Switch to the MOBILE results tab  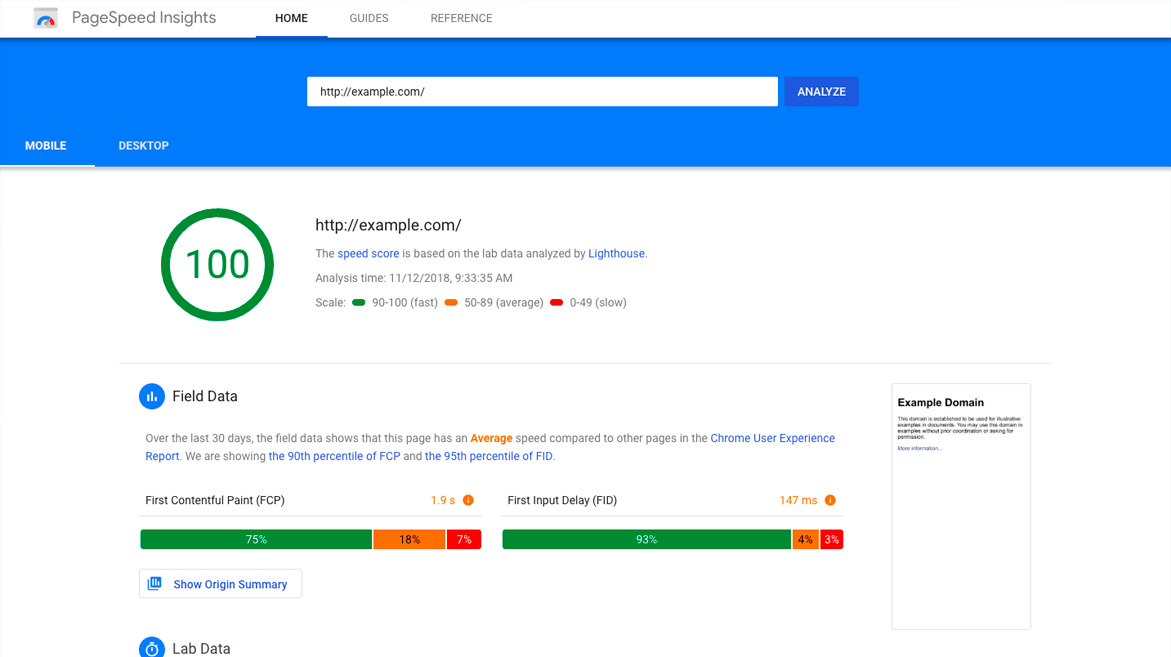[46, 146]
